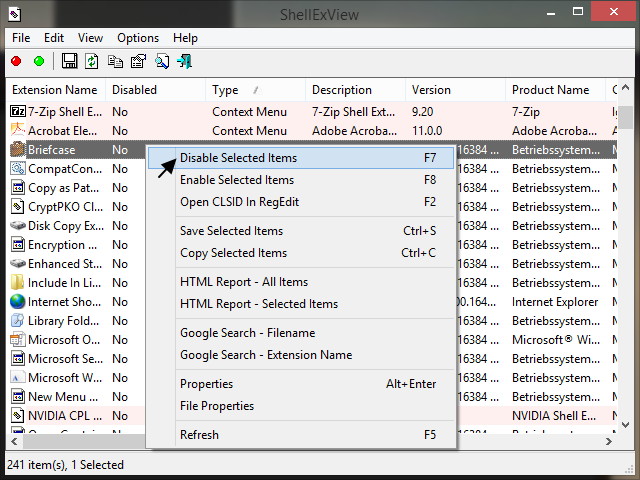Click the NVIDIA Shell E... product cell

coord(554,416)
